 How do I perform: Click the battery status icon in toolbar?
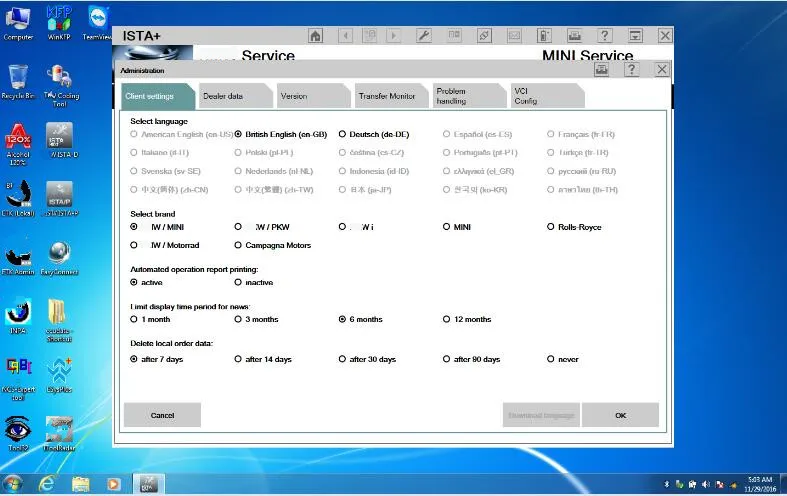pyautogui.click(x=545, y=36)
